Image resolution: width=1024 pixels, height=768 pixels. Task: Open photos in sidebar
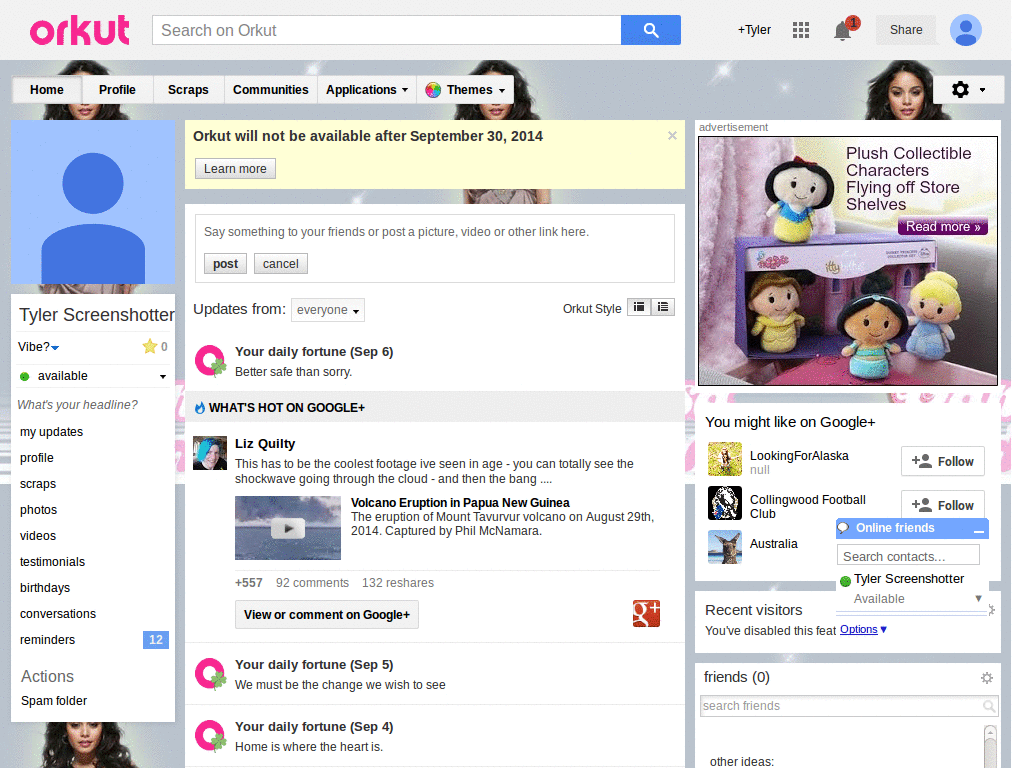coord(39,509)
